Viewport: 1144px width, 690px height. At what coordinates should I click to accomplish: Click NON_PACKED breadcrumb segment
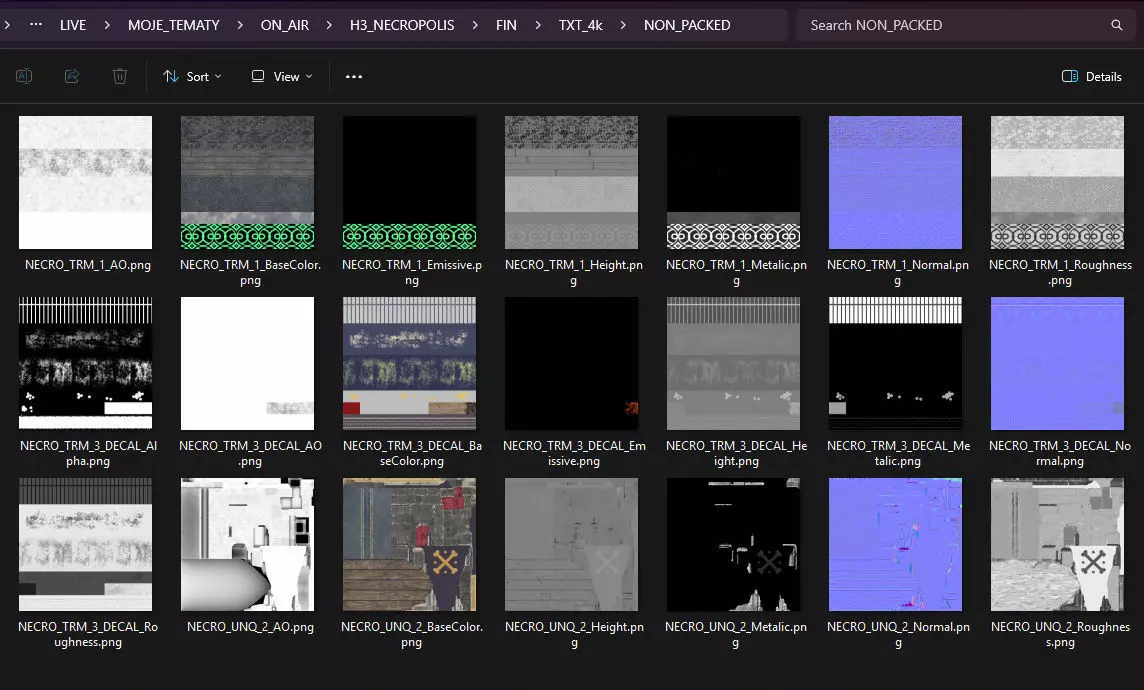click(687, 25)
